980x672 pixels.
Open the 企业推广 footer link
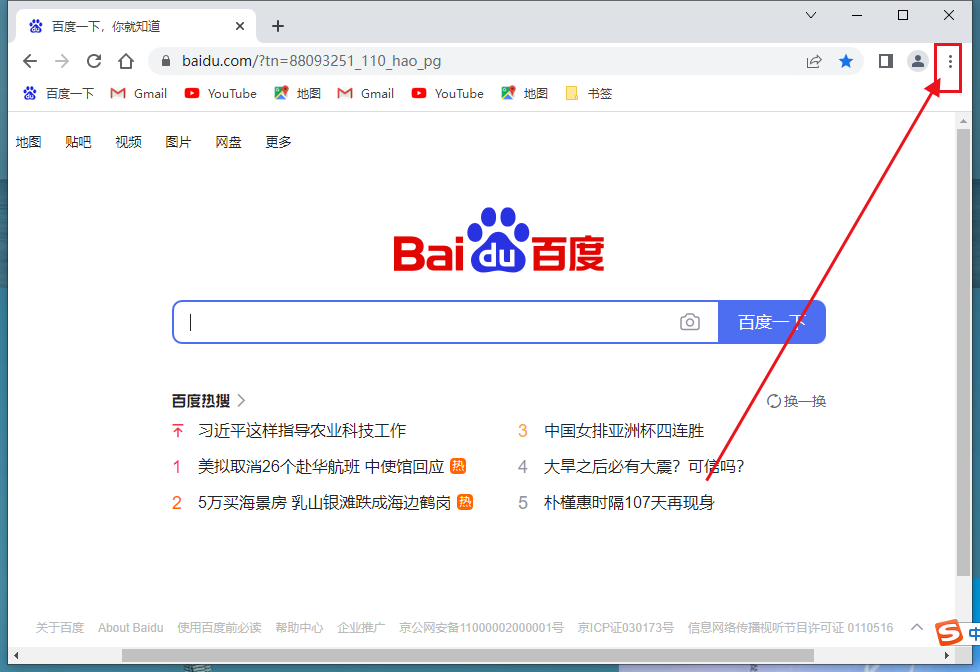pyautogui.click(x=361, y=628)
